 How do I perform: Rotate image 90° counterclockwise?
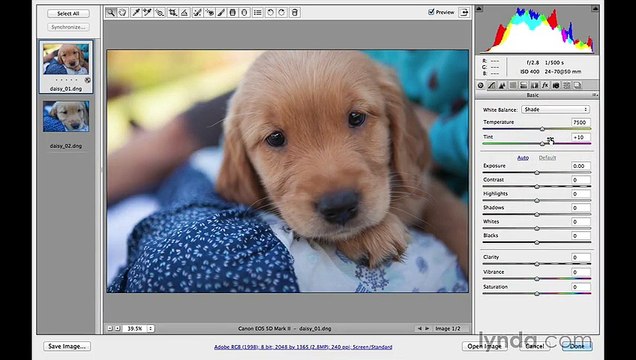(x=270, y=13)
